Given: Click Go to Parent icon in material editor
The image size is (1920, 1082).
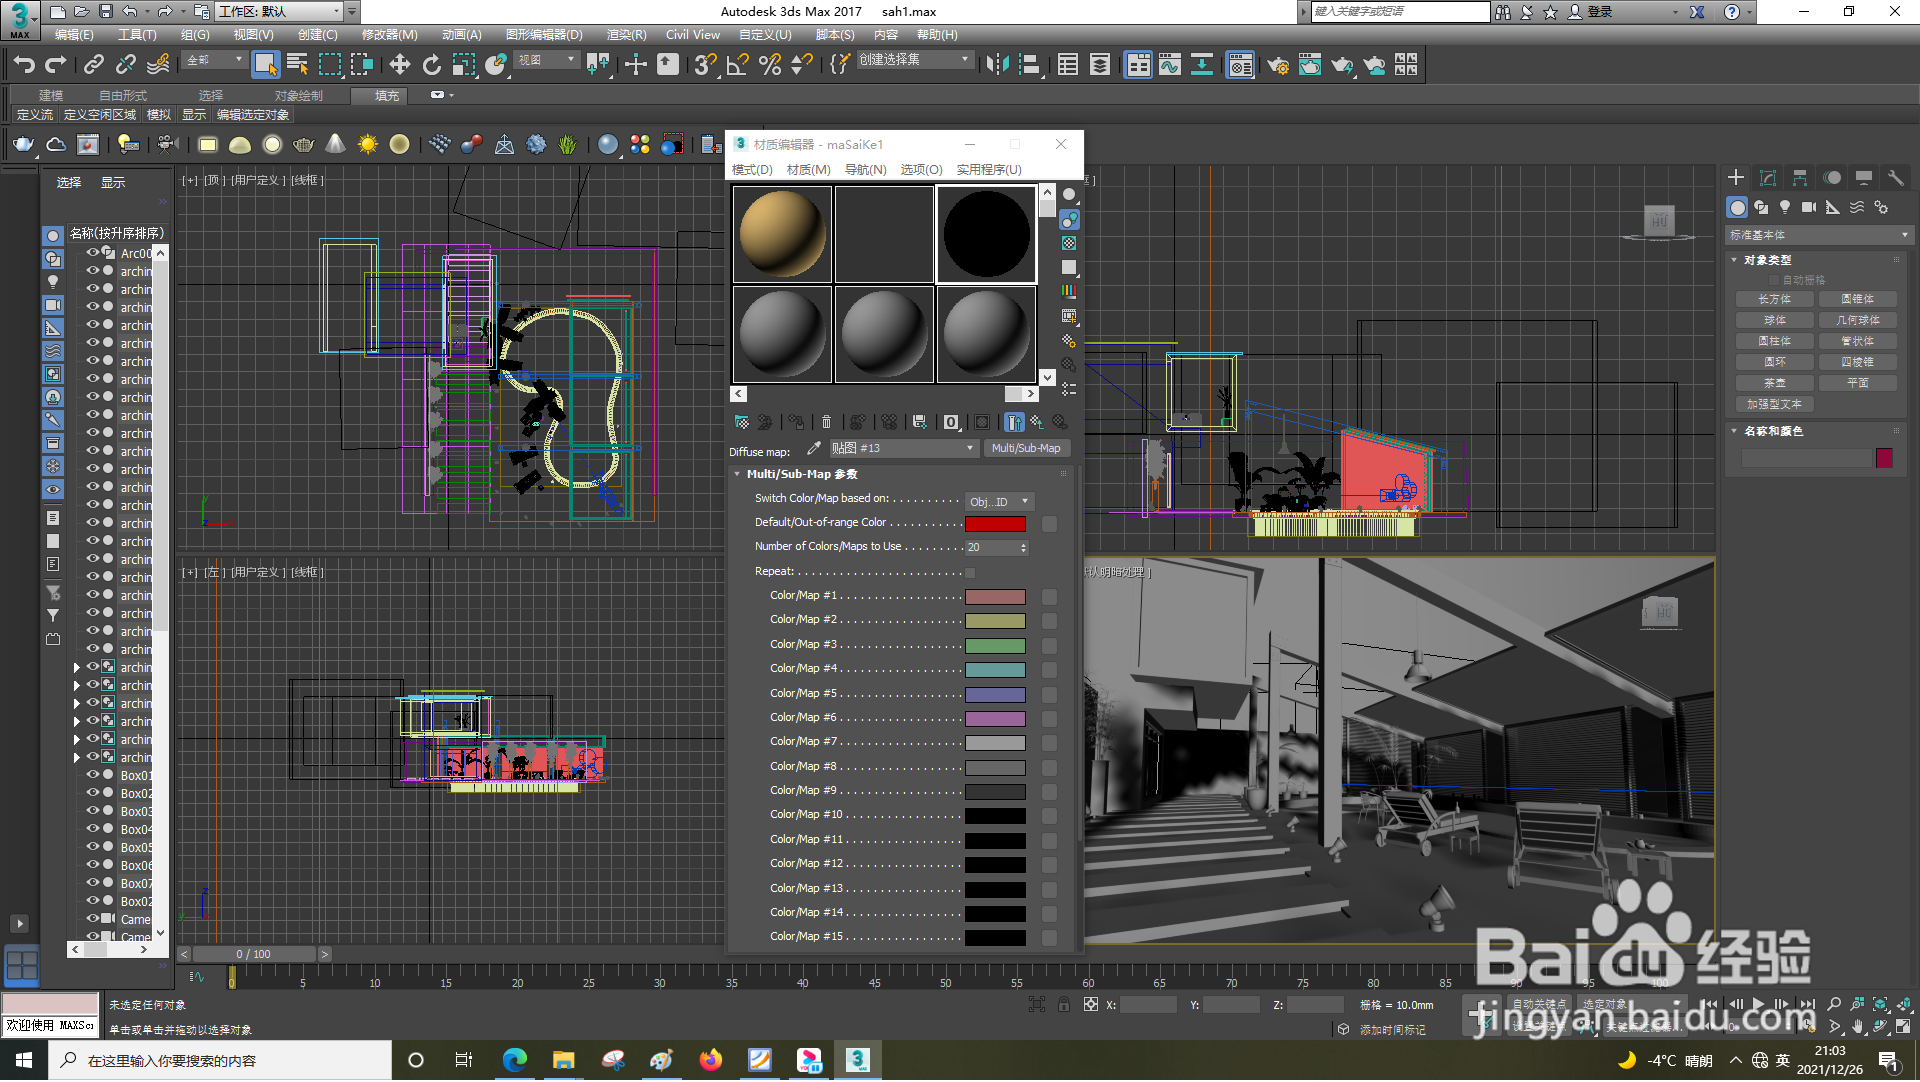Looking at the screenshot, I should tap(1037, 422).
